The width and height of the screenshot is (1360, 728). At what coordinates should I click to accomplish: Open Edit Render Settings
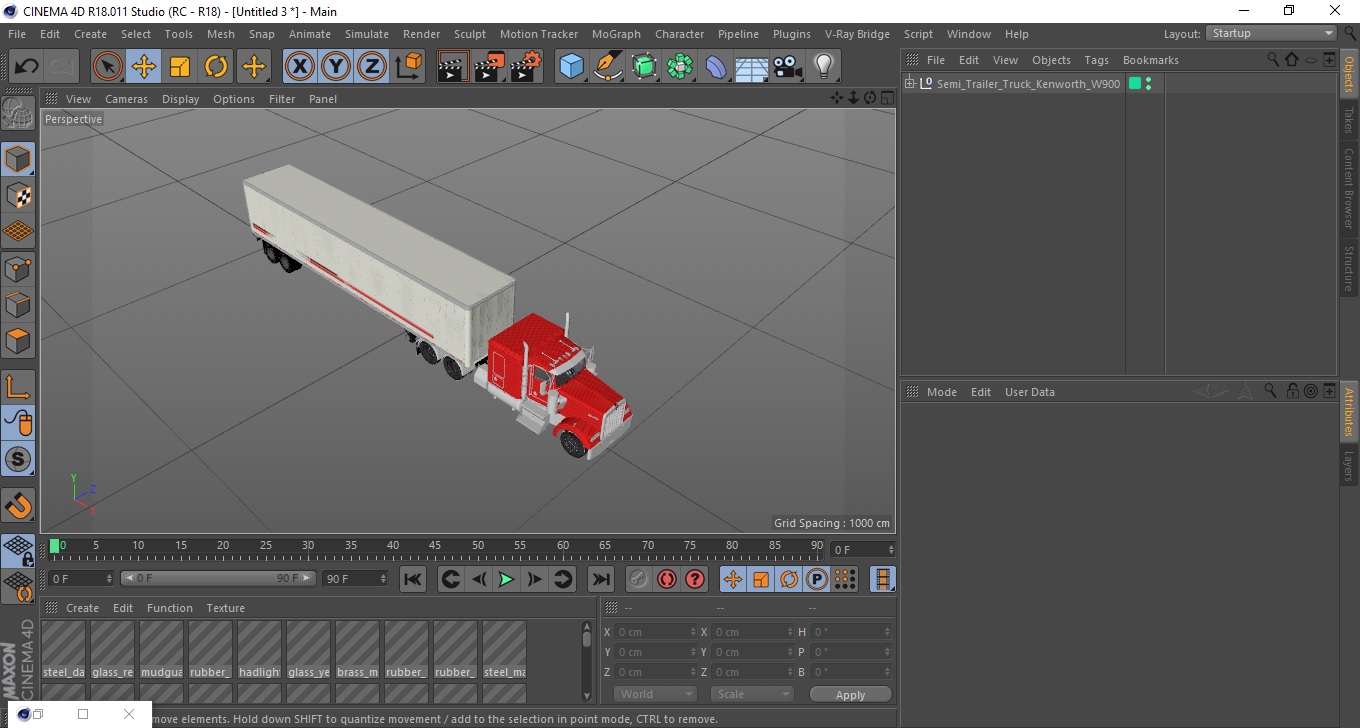tap(525, 67)
